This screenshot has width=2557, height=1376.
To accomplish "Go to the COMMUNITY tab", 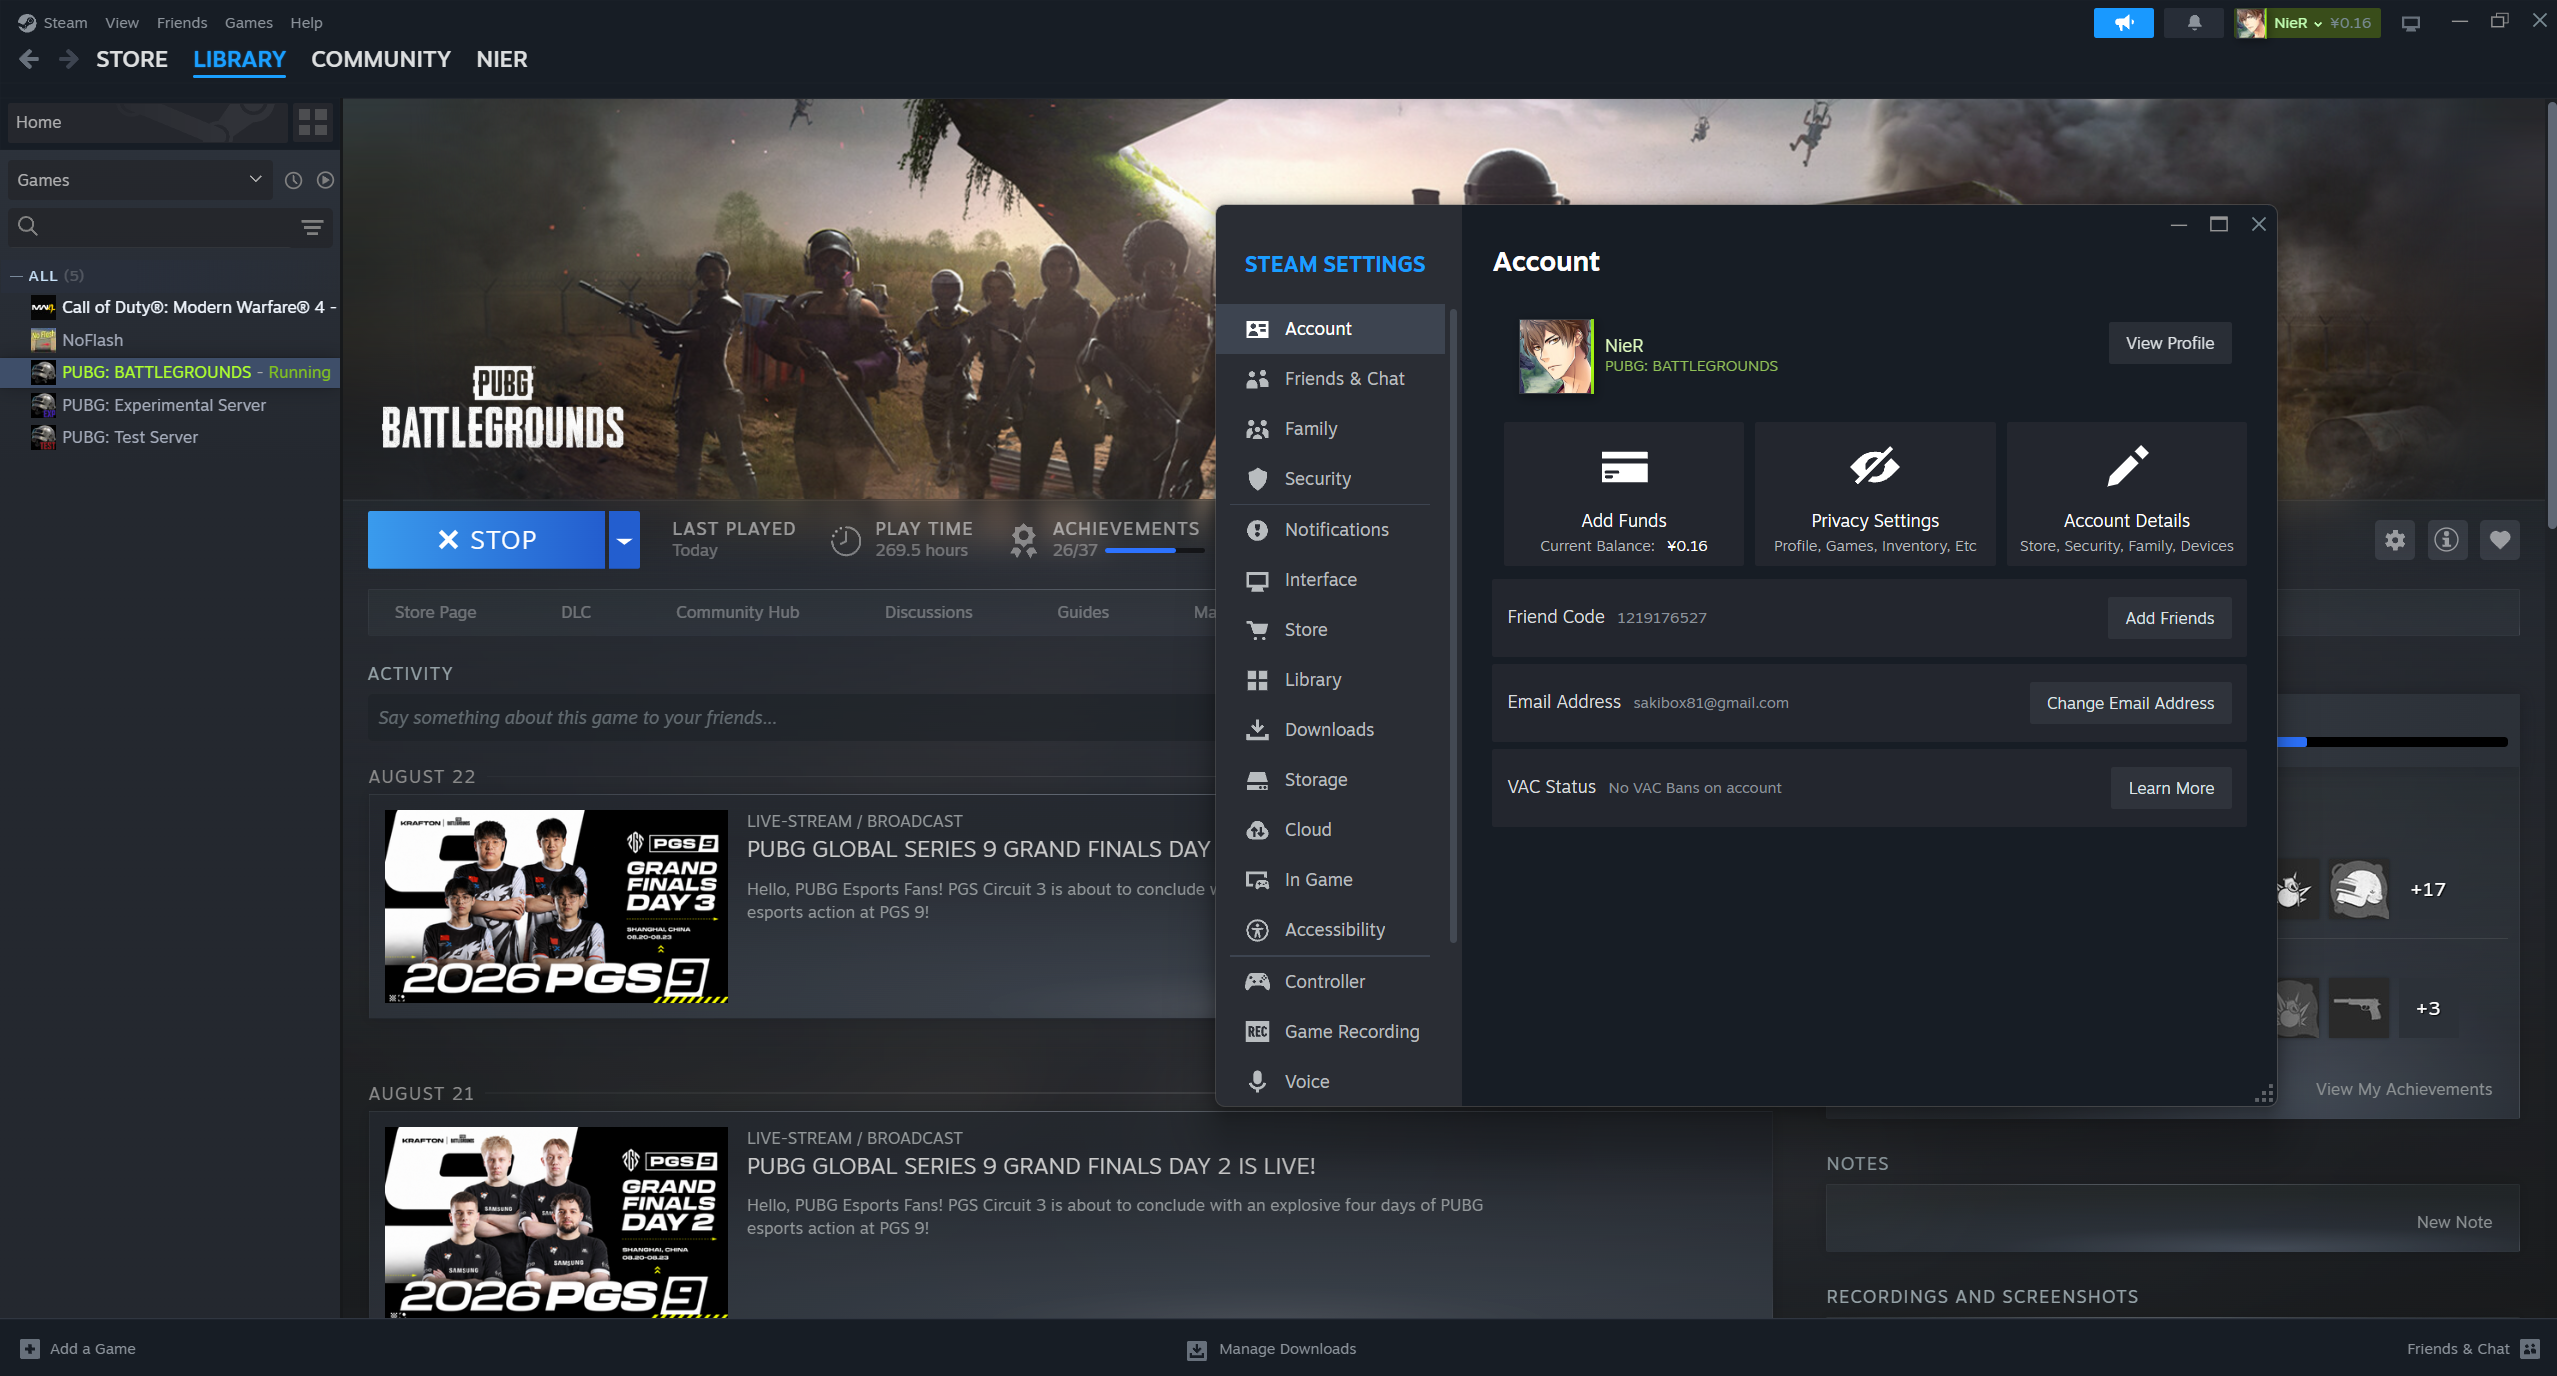I will [381, 59].
